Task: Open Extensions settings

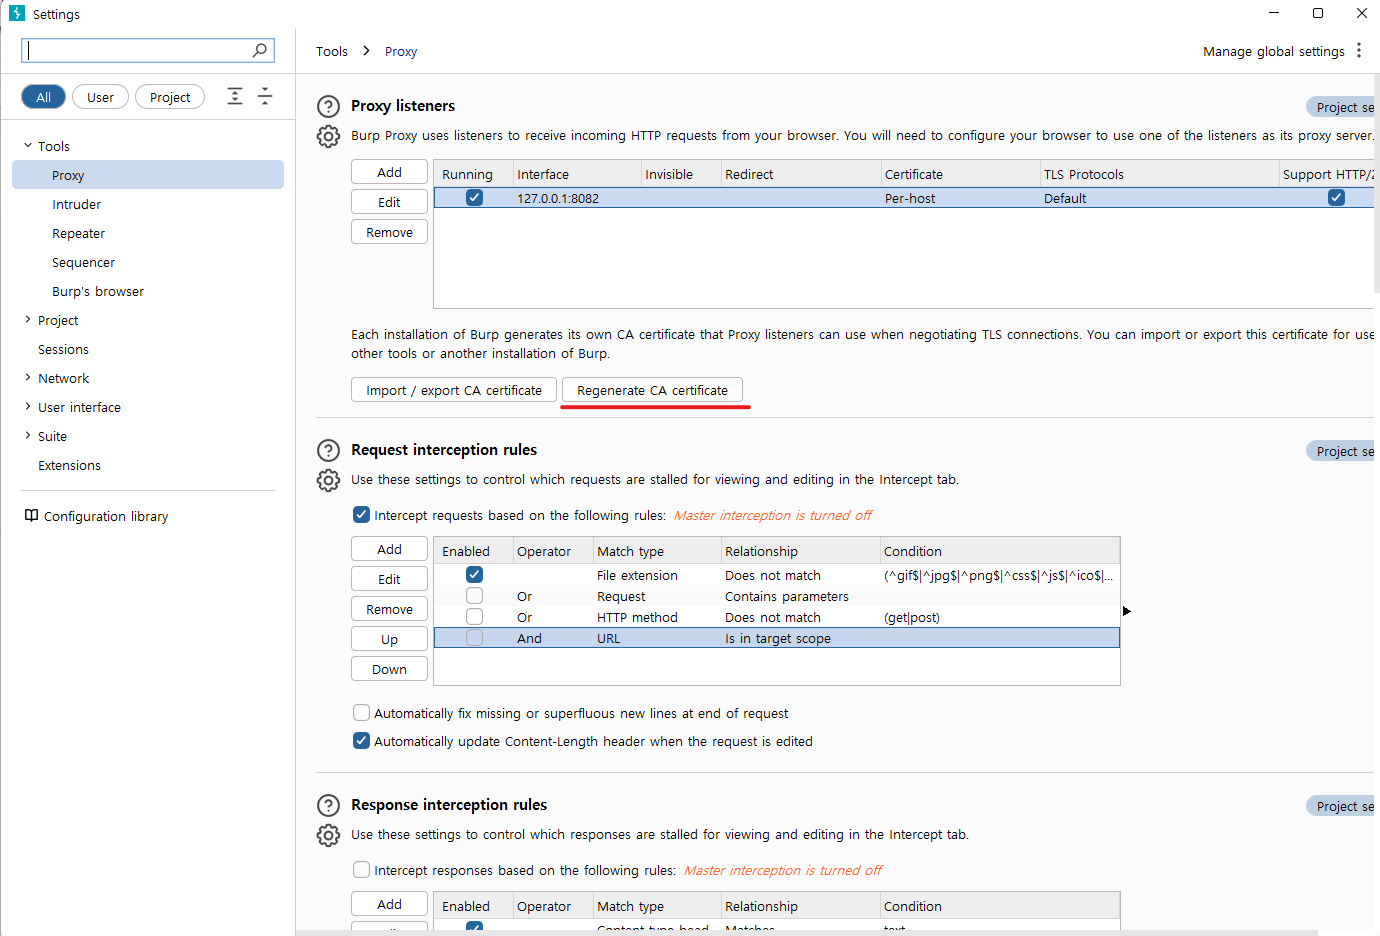Action: [x=70, y=465]
